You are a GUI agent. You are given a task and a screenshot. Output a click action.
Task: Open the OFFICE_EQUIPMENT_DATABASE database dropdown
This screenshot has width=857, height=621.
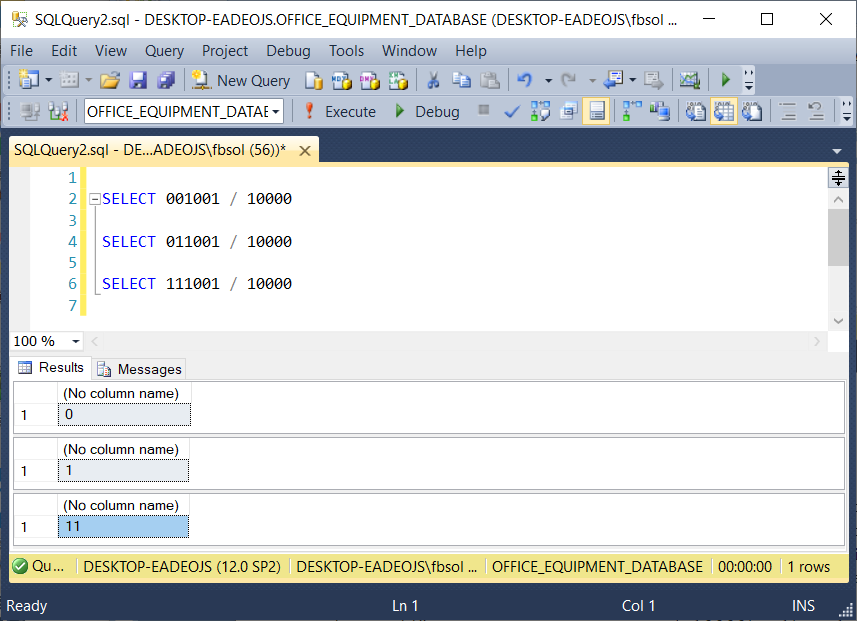coord(276,111)
